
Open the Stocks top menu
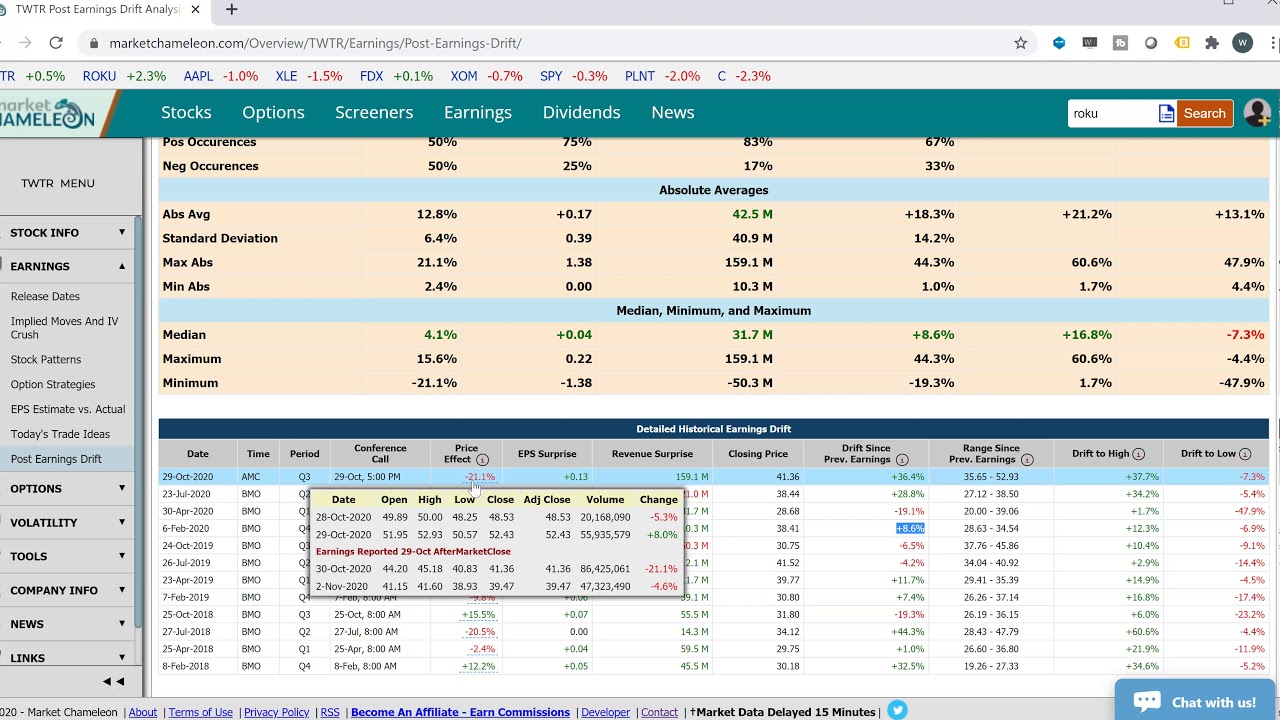click(186, 113)
